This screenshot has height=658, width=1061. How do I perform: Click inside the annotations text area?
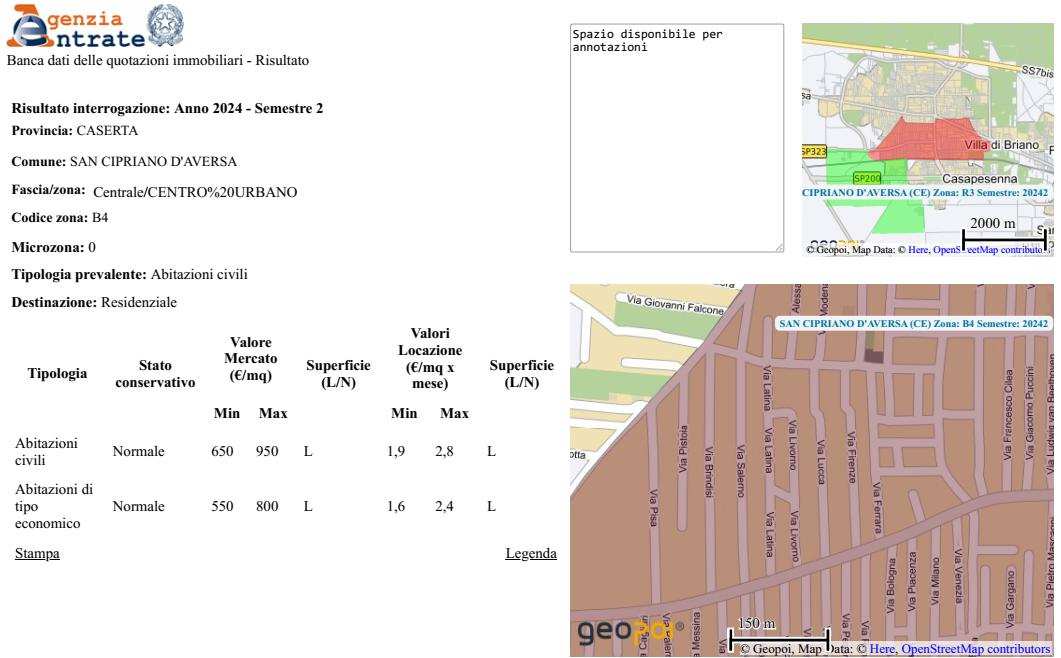[676, 140]
